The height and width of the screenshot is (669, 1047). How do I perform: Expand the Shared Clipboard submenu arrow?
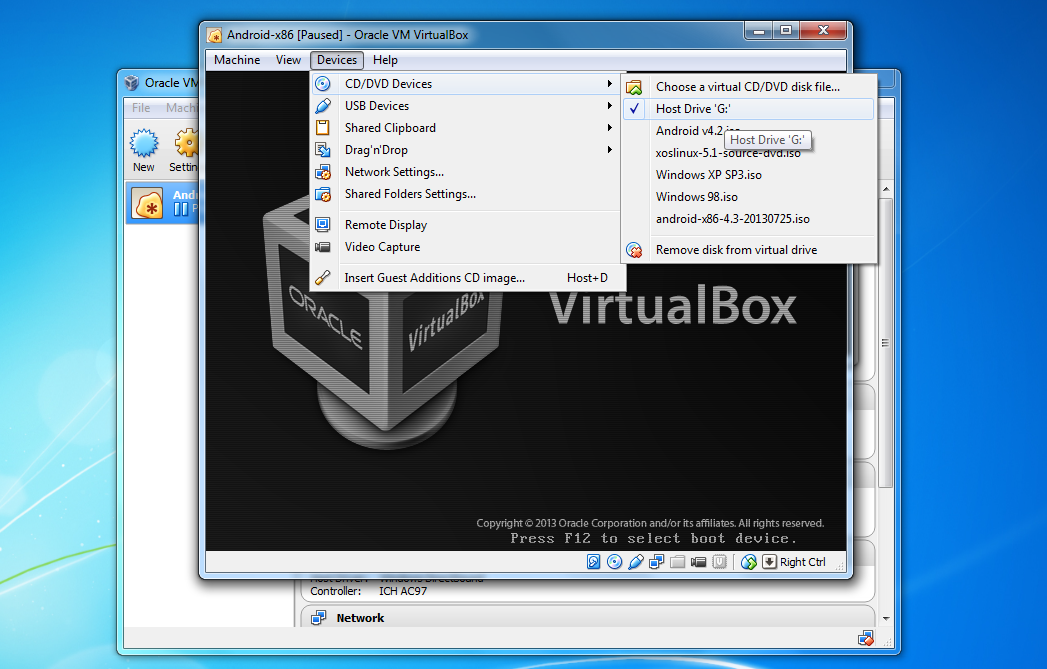click(610, 128)
